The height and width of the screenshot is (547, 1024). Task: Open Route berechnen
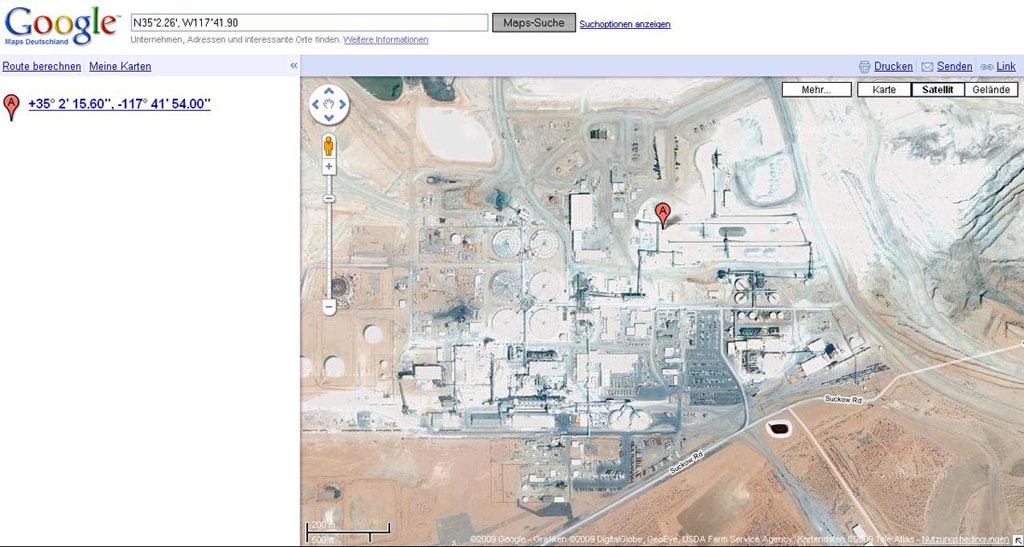[x=42, y=67]
